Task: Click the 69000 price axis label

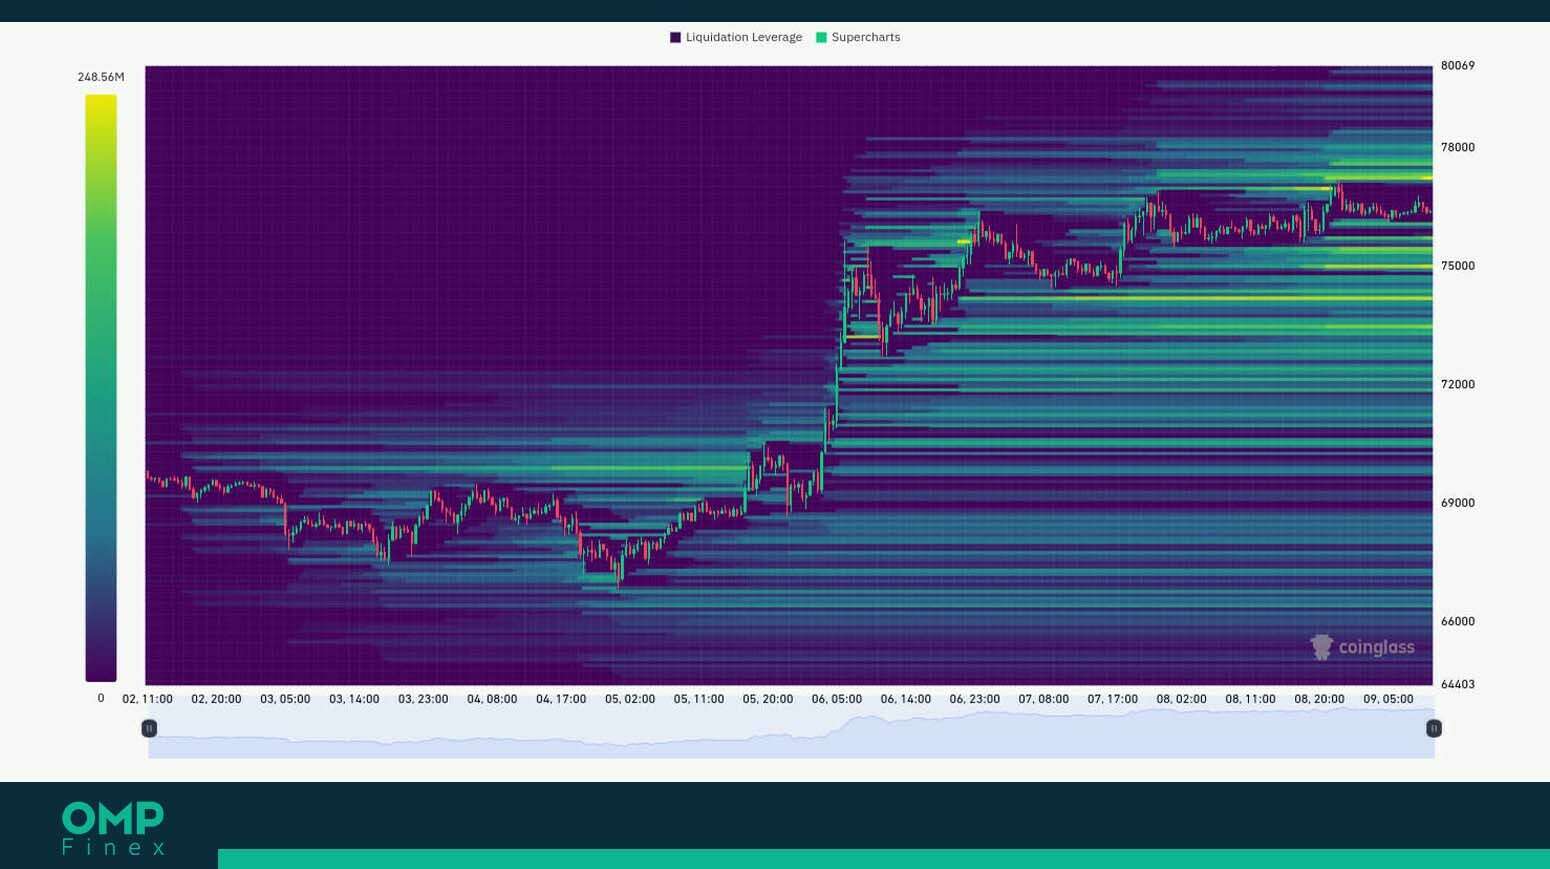Action: tap(1457, 503)
